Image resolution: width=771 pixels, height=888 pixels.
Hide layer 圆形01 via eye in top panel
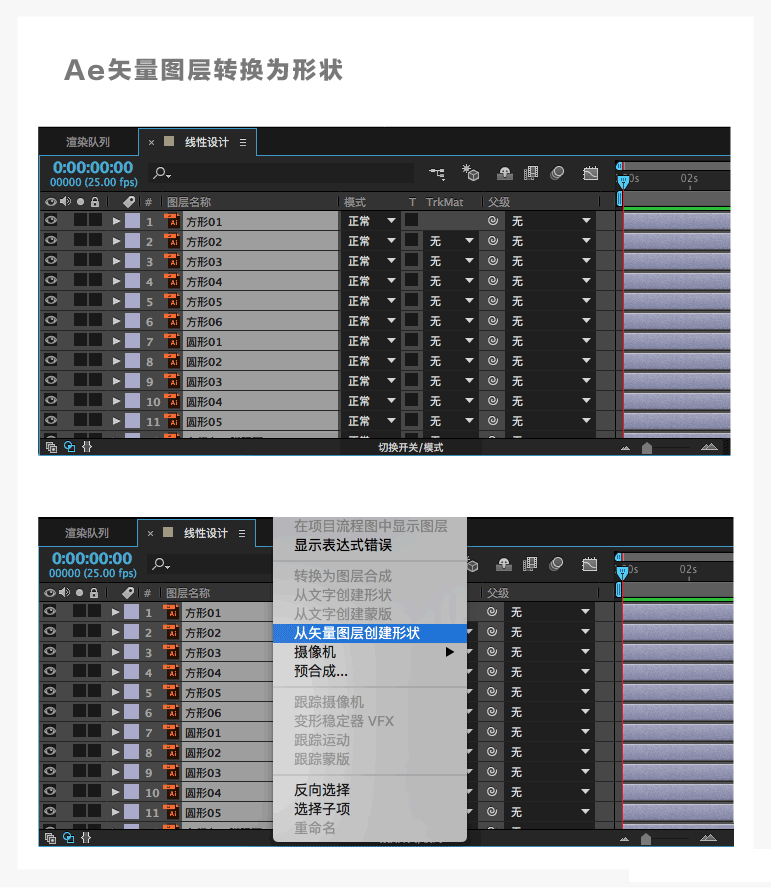pyautogui.click(x=51, y=340)
